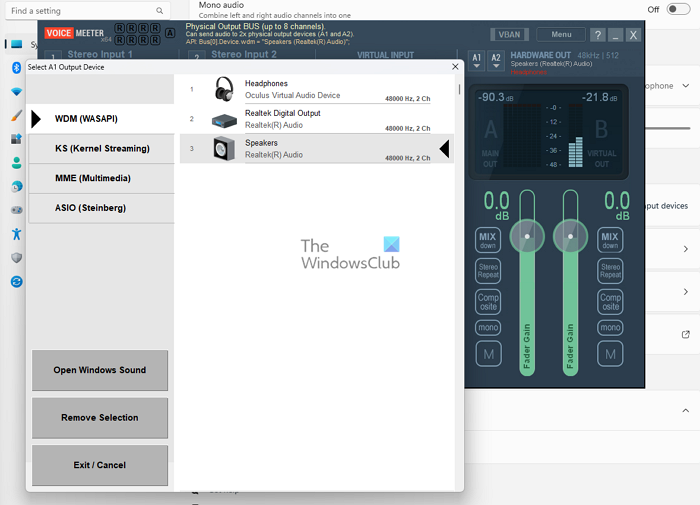This screenshot has height=505, width=700.
Task: Open the A2 hardware output dropdown
Action: [496, 60]
